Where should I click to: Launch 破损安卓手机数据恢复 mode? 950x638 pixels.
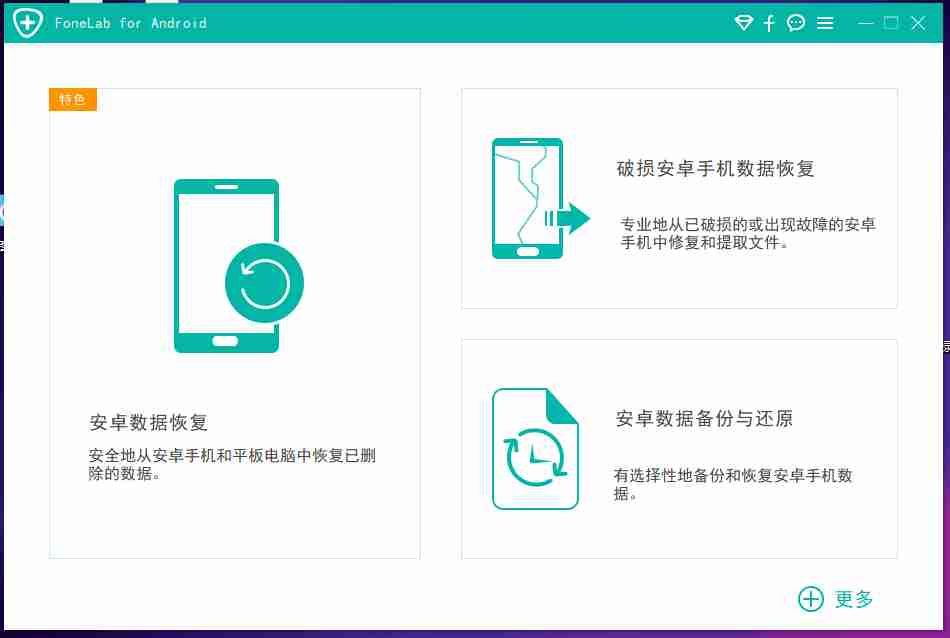(680, 196)
